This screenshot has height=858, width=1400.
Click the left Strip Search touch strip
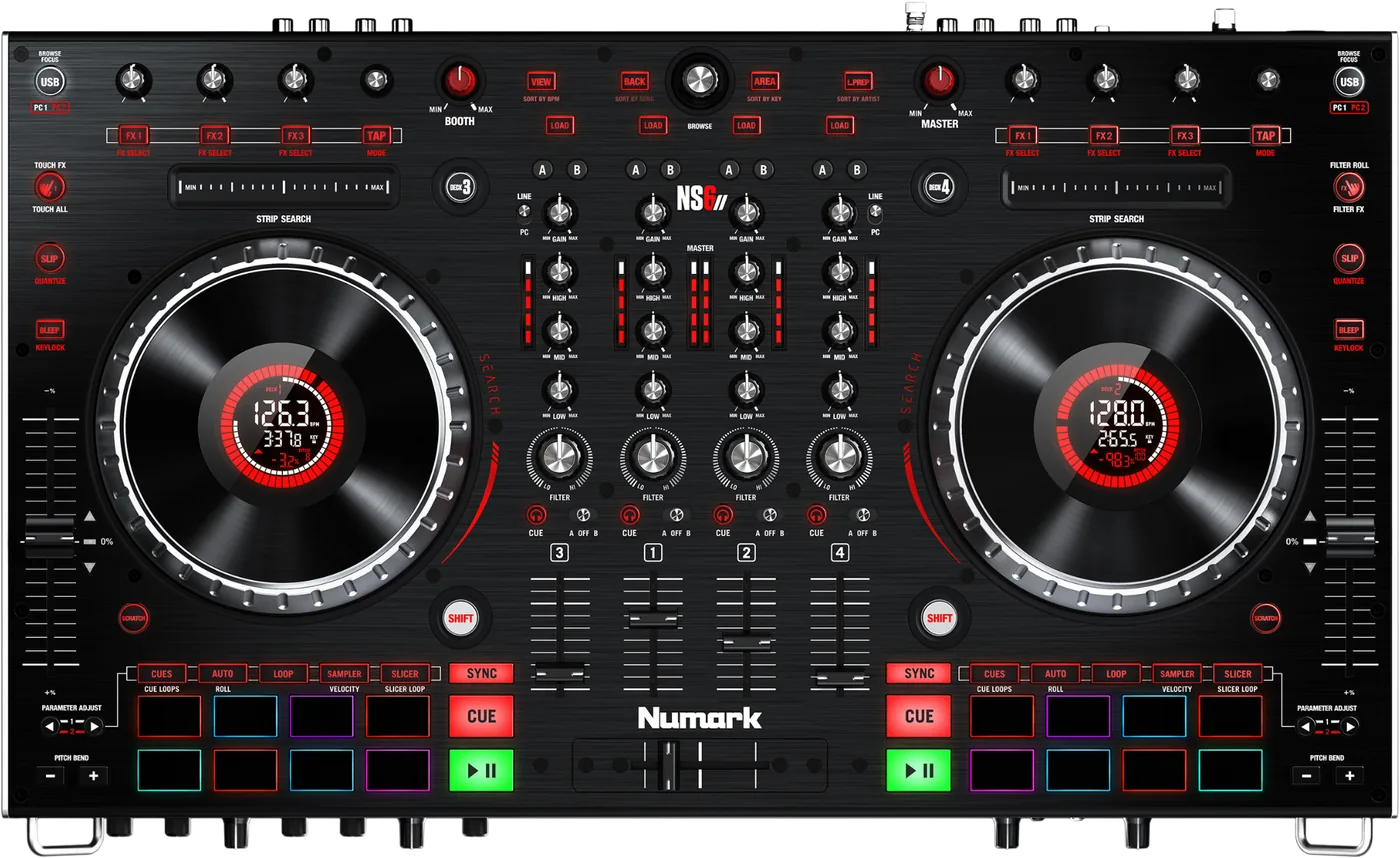(x=284, y=187)
